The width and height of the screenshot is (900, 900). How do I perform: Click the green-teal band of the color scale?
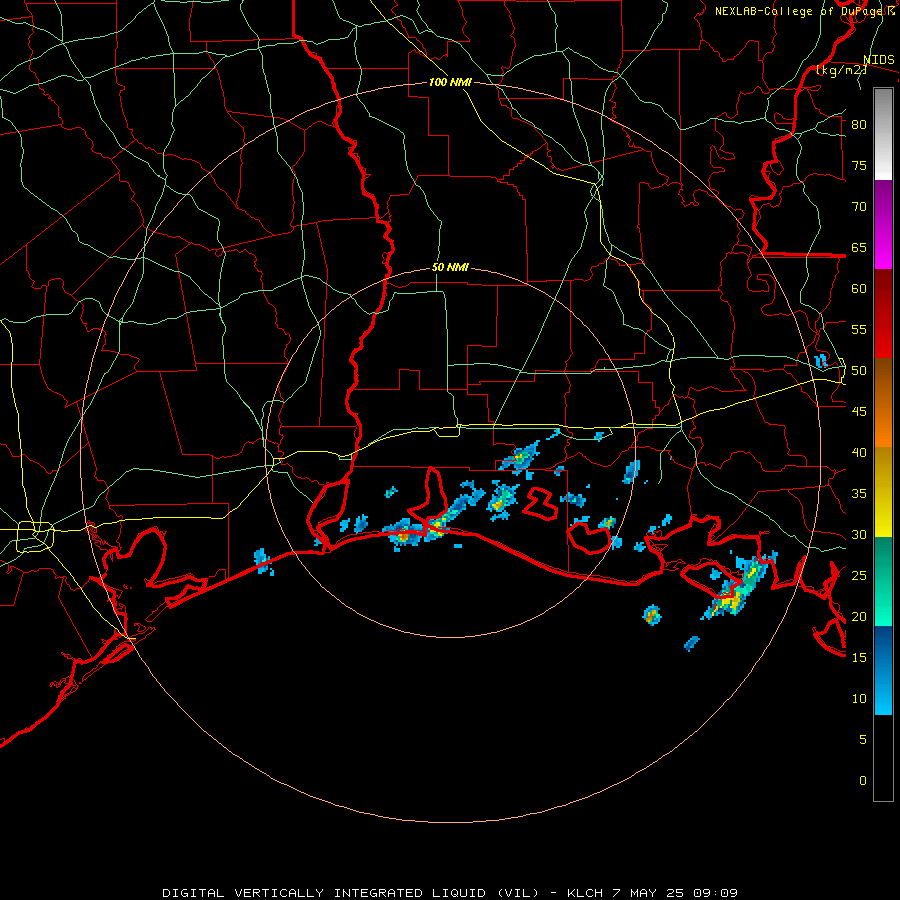883,581
